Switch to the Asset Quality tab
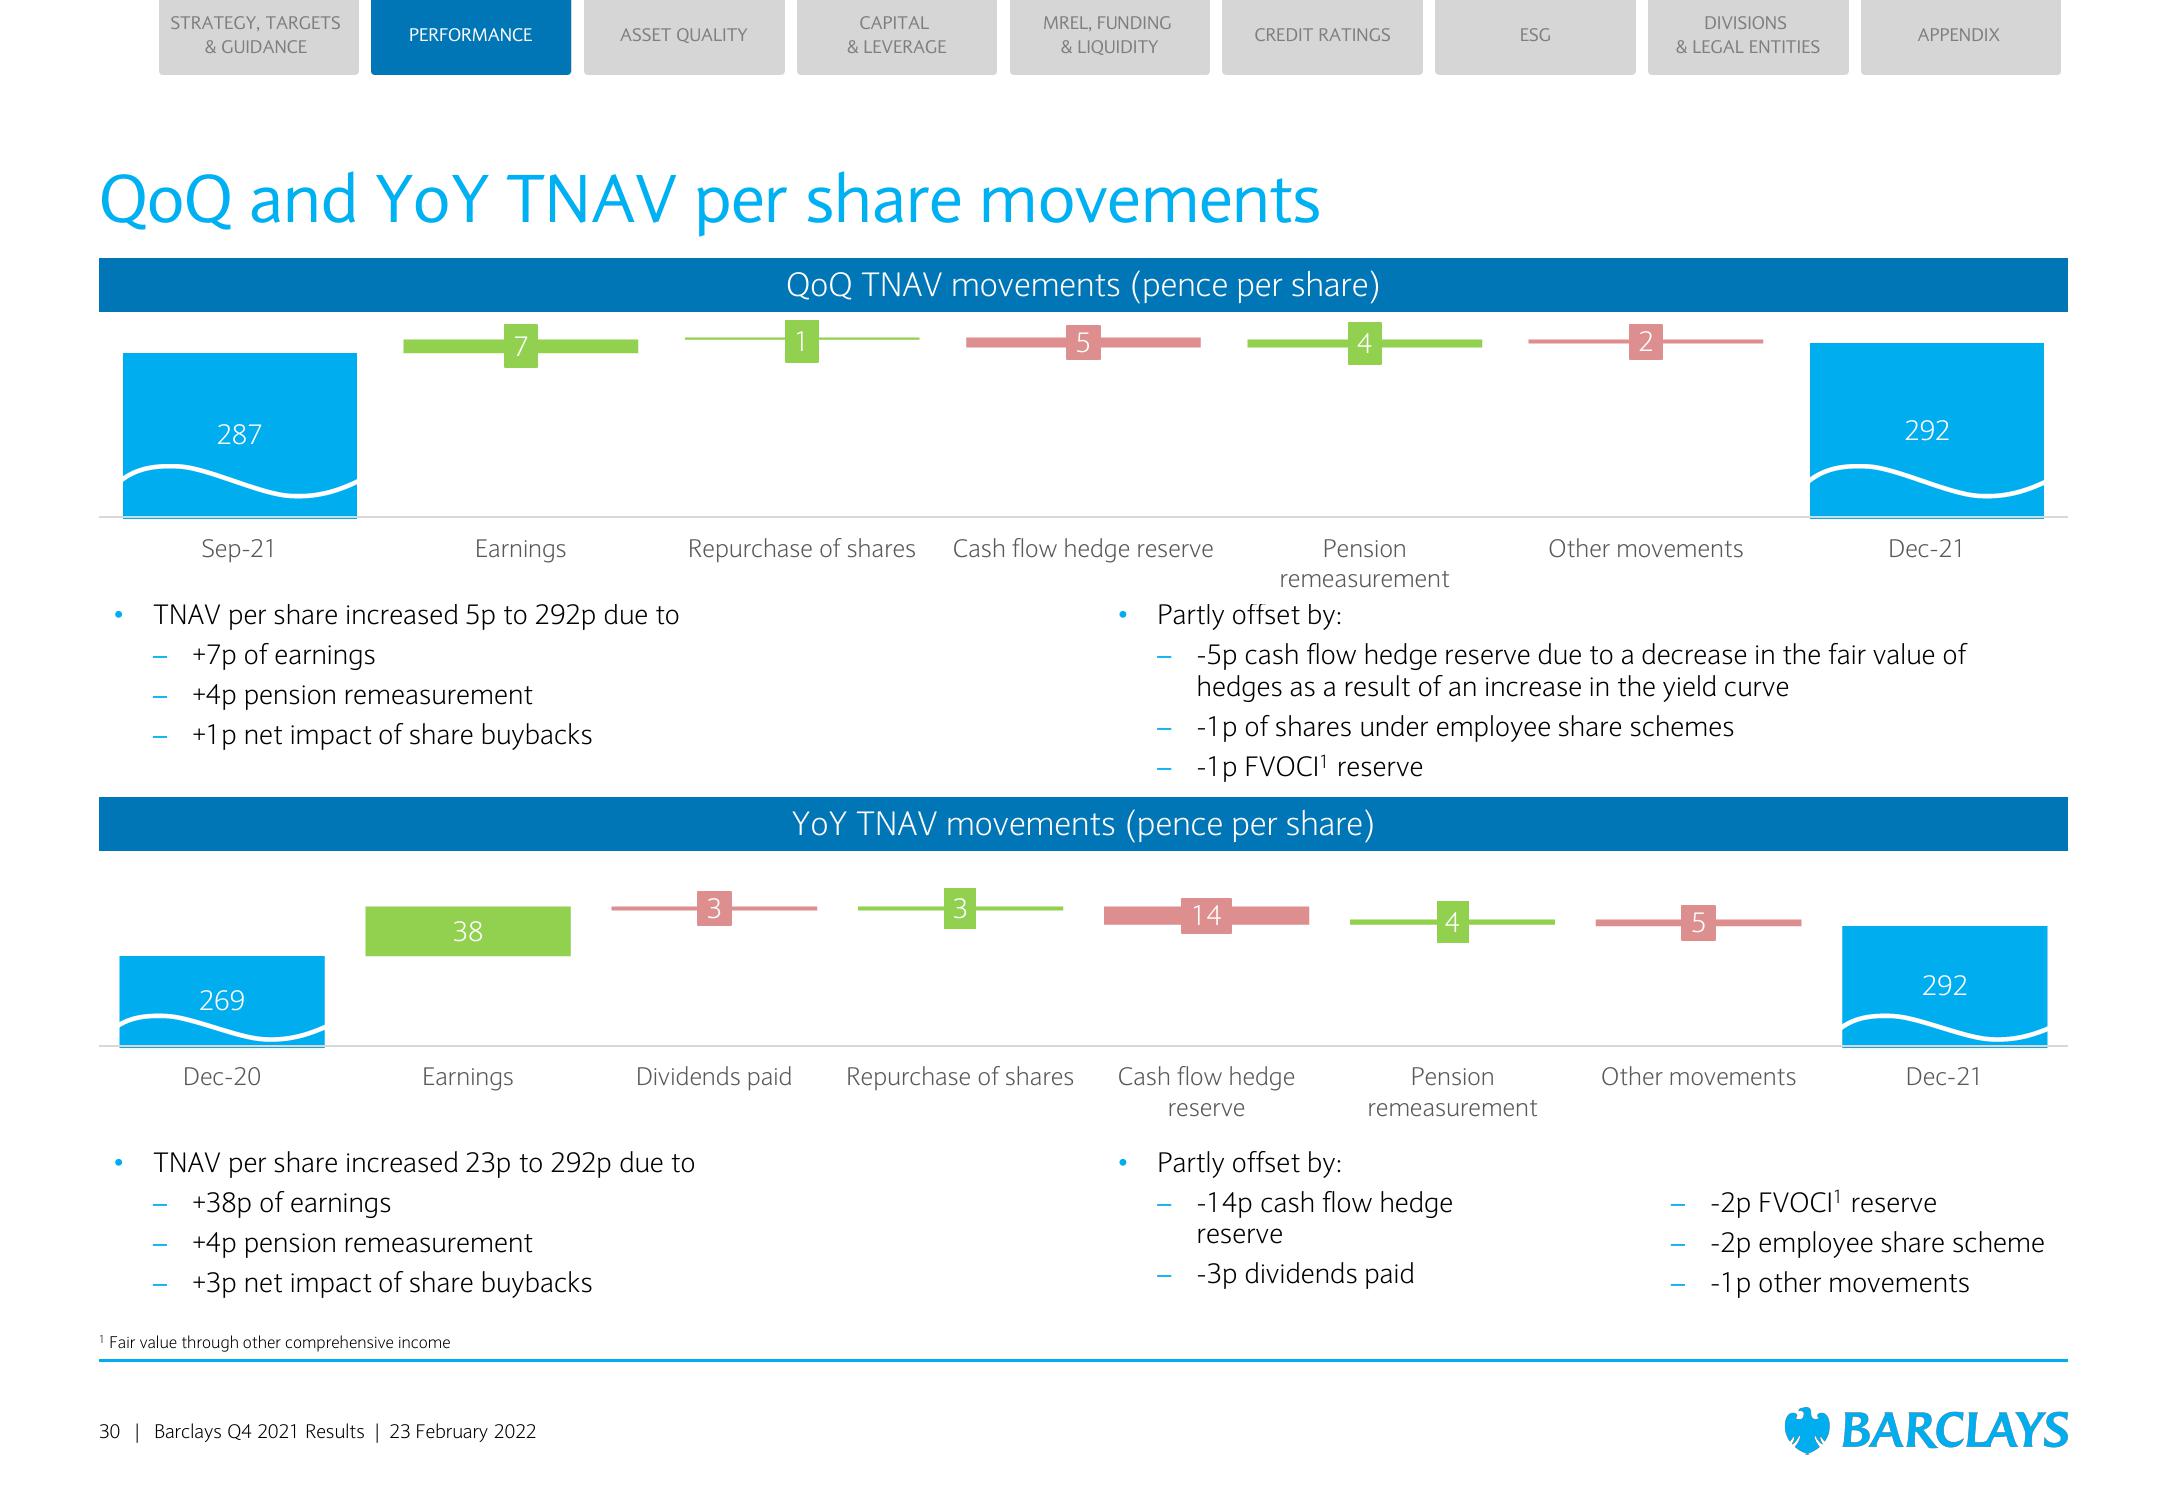This screenshot has height=1500, width=2166. 684,36
